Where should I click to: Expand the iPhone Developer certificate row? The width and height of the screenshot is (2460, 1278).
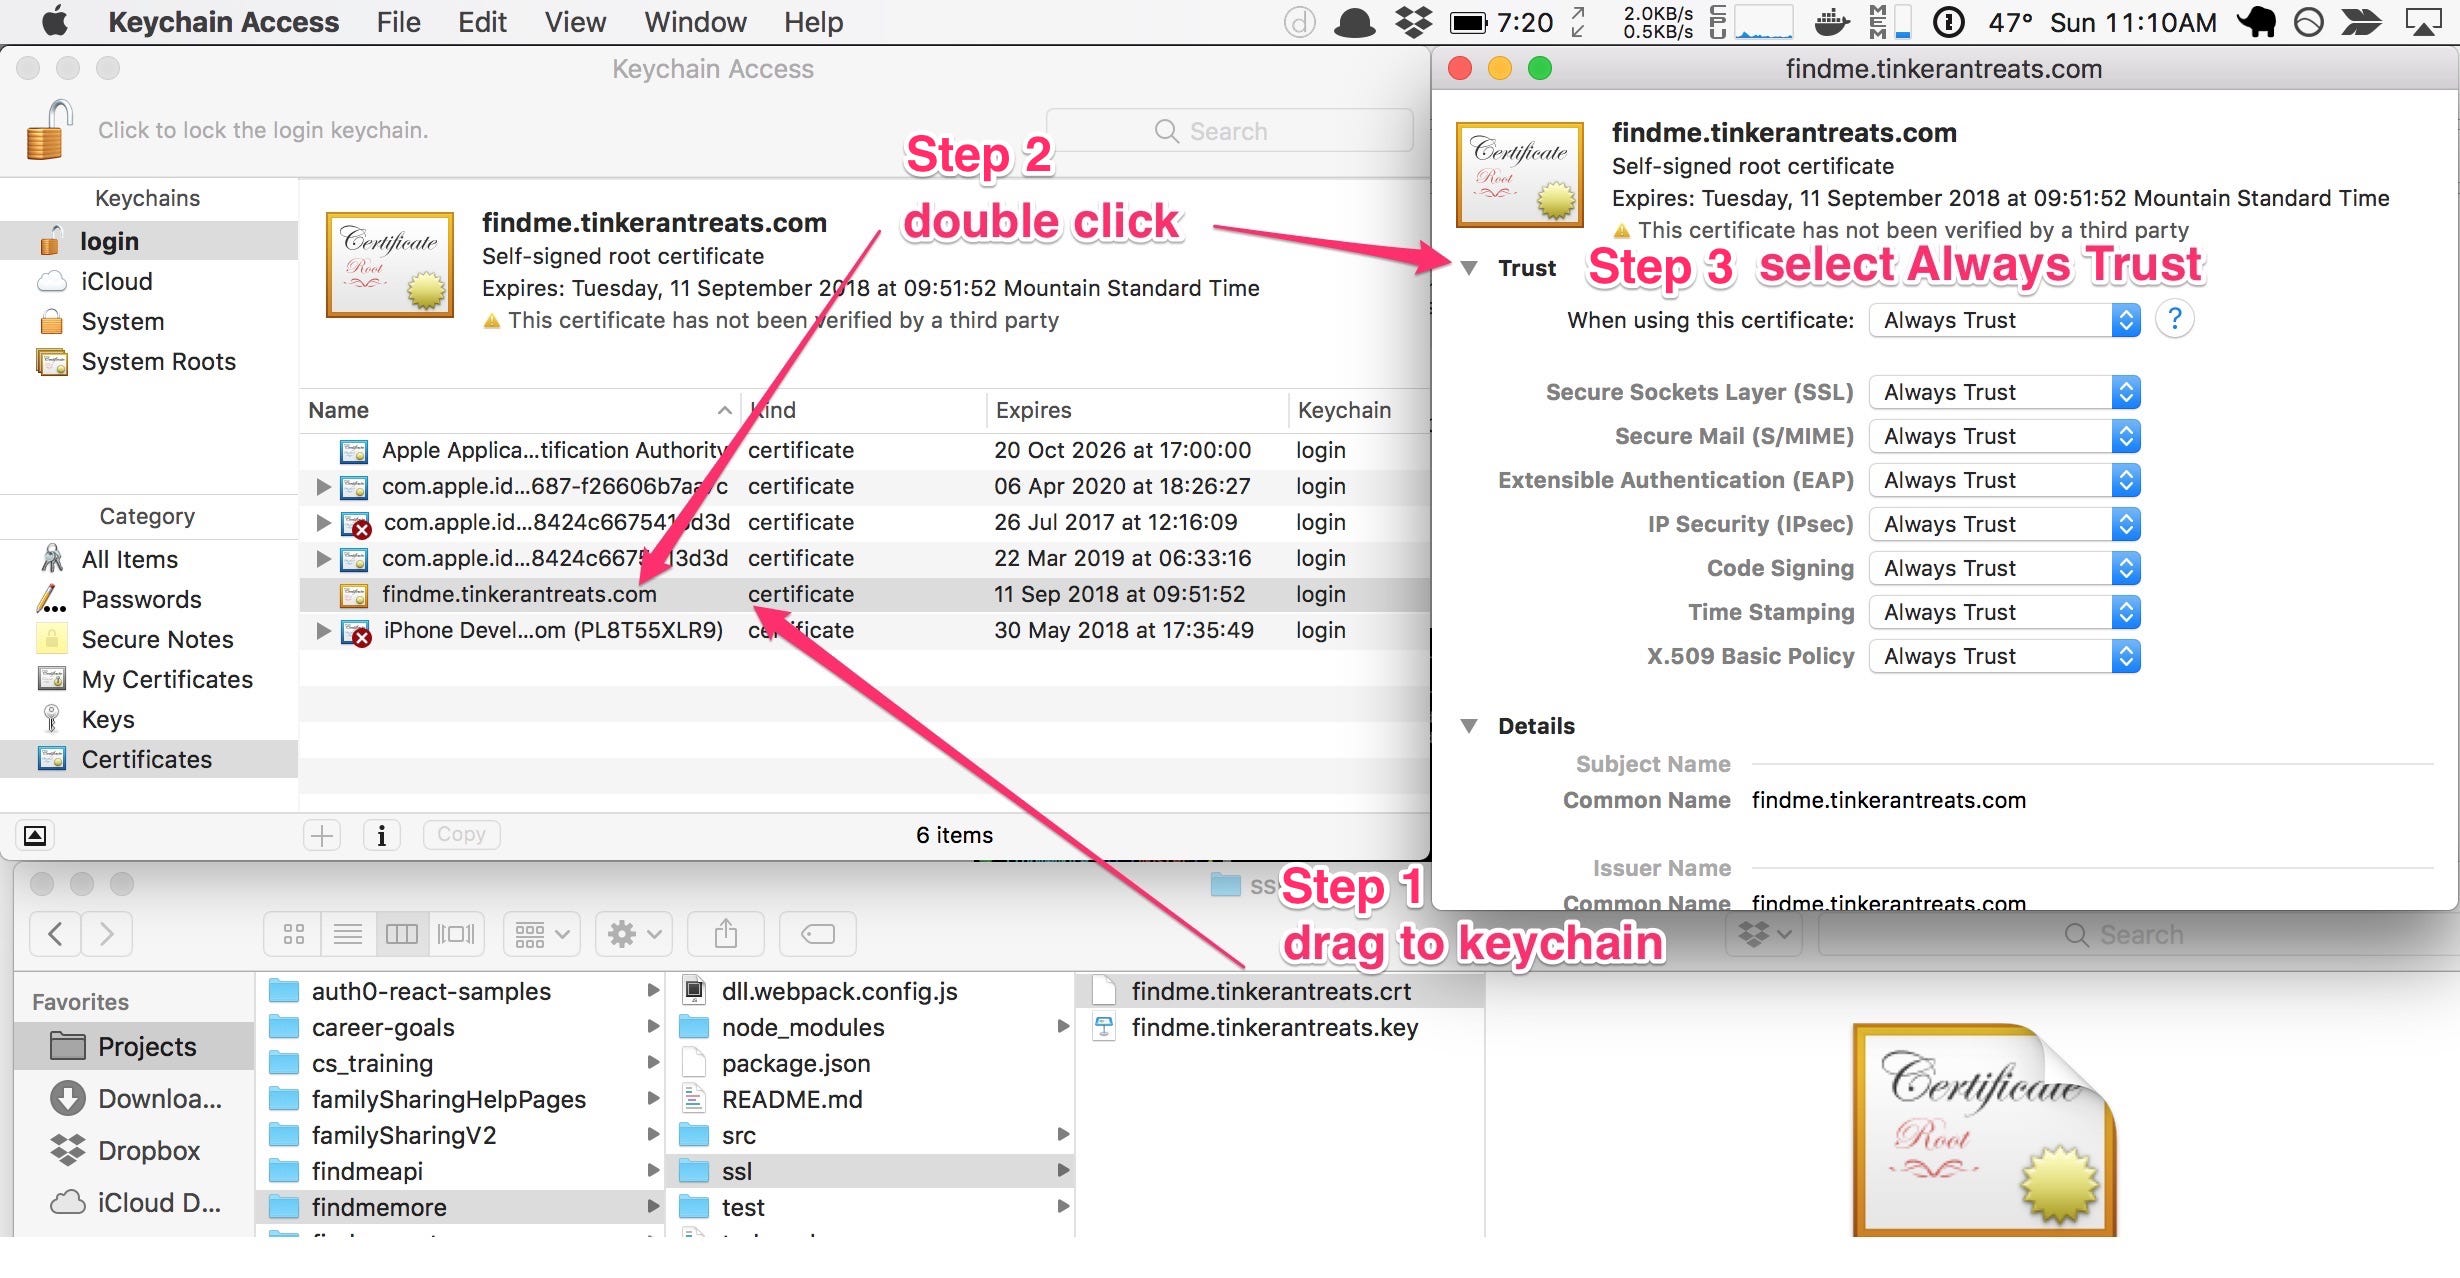[323, 630]
